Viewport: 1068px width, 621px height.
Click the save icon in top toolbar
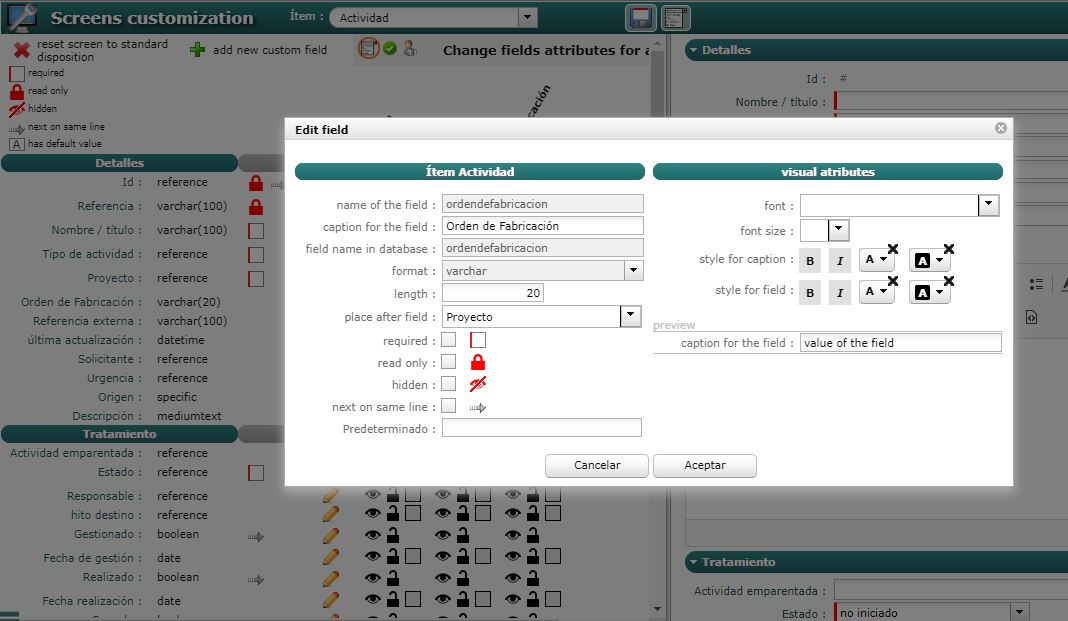click(x=640, y=18)
